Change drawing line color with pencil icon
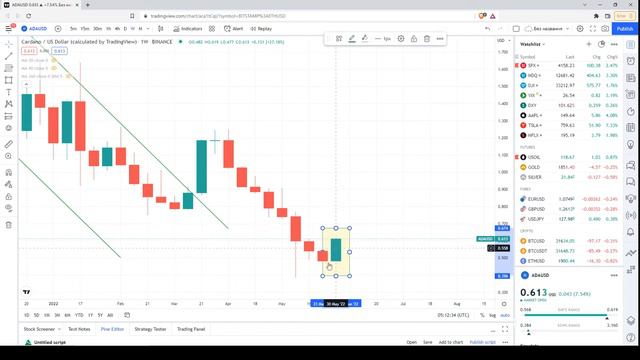The width and height of the screenshot is (640, 360). [352, 38]
